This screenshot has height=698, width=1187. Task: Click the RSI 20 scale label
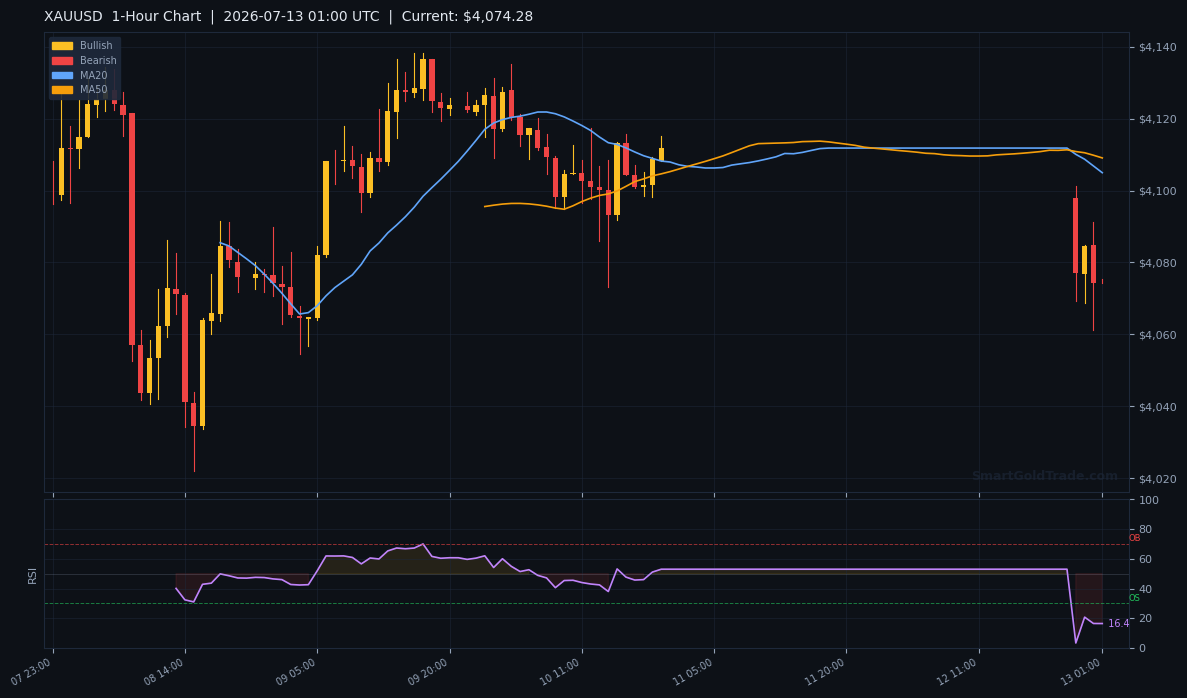[1145, 619]
